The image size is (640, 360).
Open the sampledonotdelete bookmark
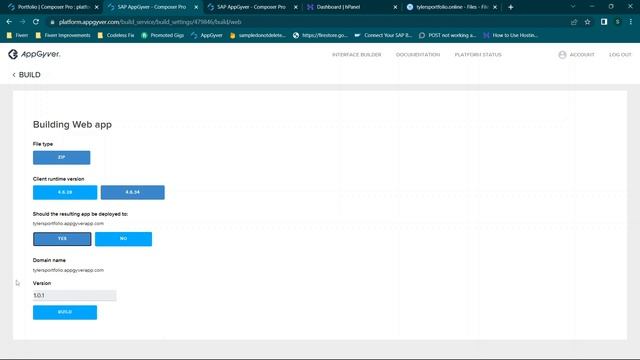(258, 36)
